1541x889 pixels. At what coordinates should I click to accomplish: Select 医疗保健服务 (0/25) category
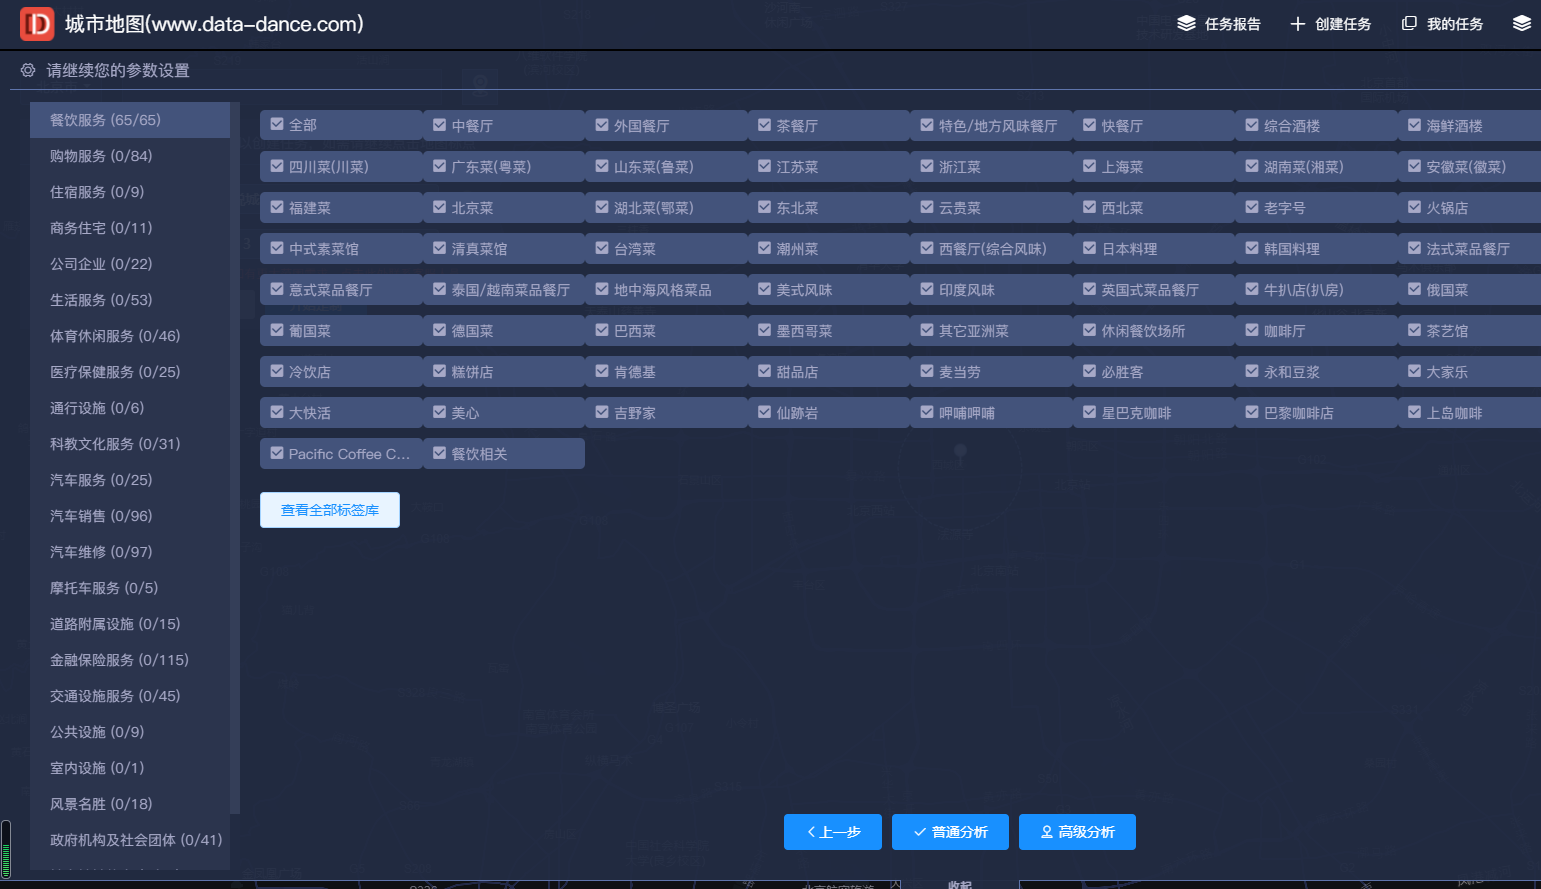[130, 372]
